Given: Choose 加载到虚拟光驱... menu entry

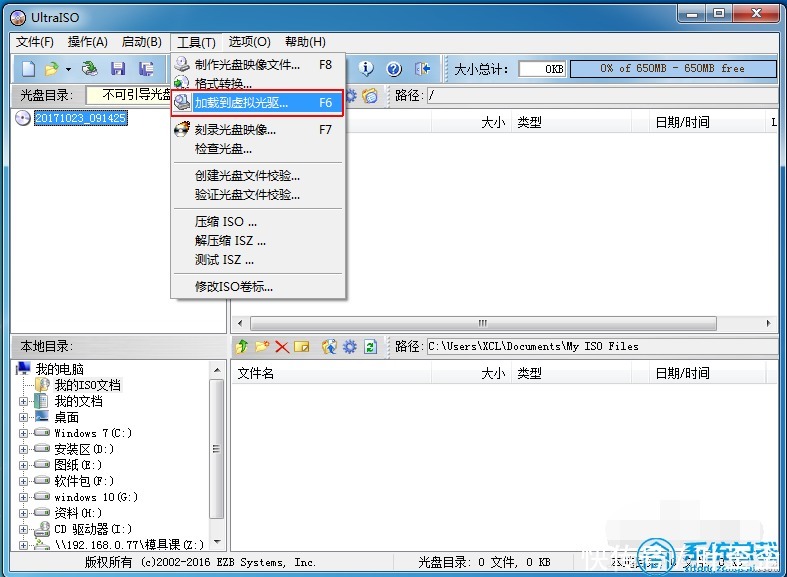Looking at the screenshot, I should [x=257, y=103].
